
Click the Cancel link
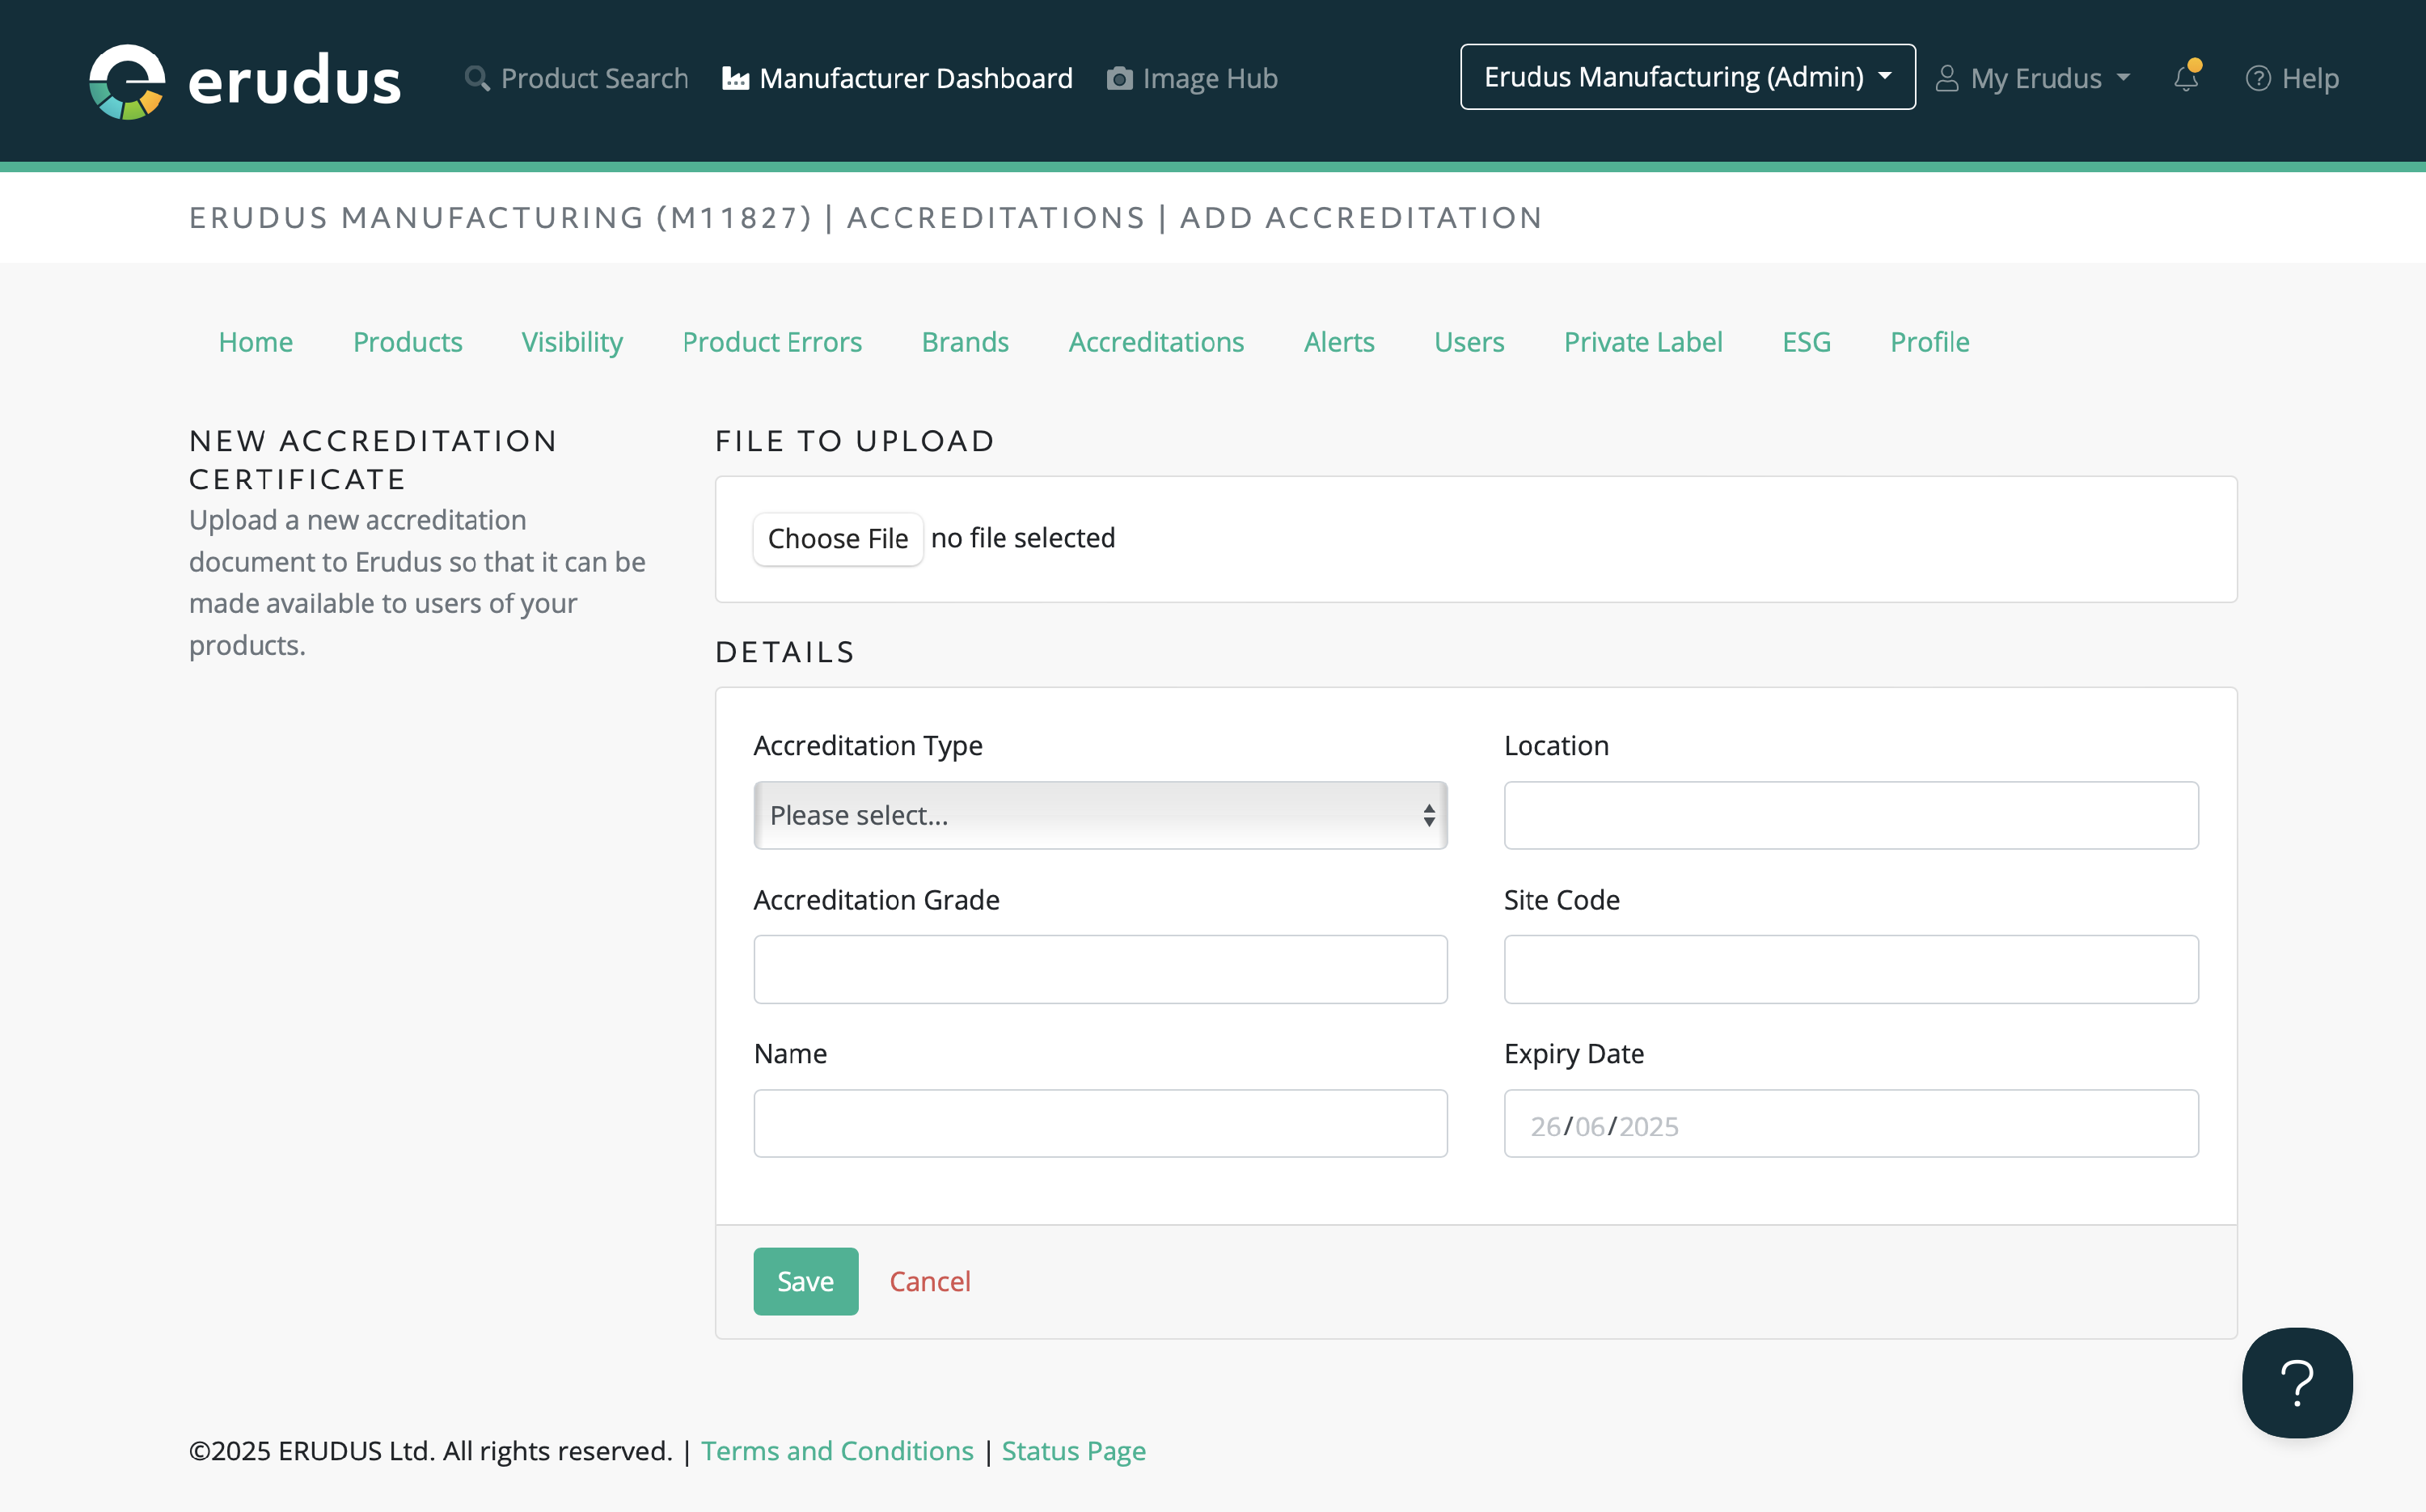pyautogui.click(x=929, y=1281)
